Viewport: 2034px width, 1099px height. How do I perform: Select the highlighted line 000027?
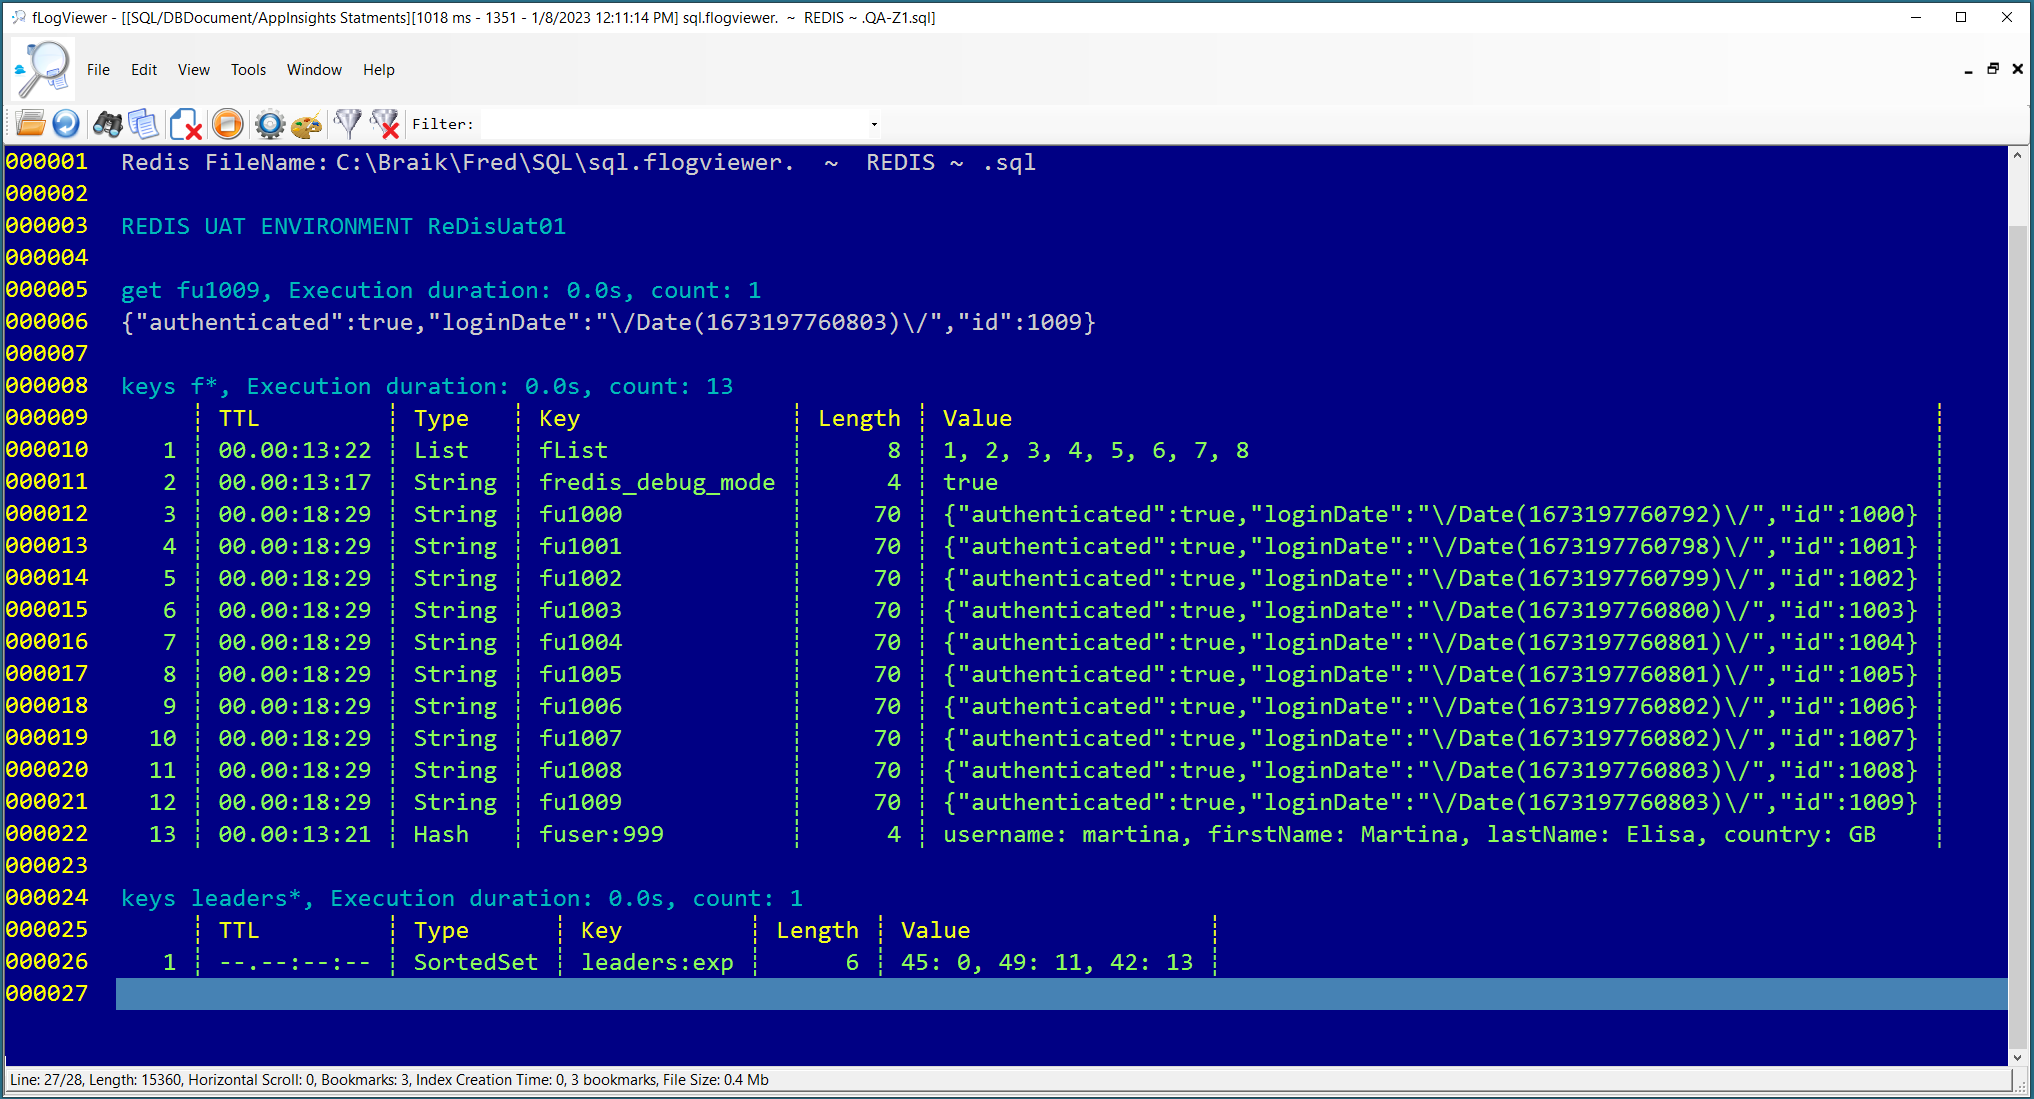coord(1061,994)
